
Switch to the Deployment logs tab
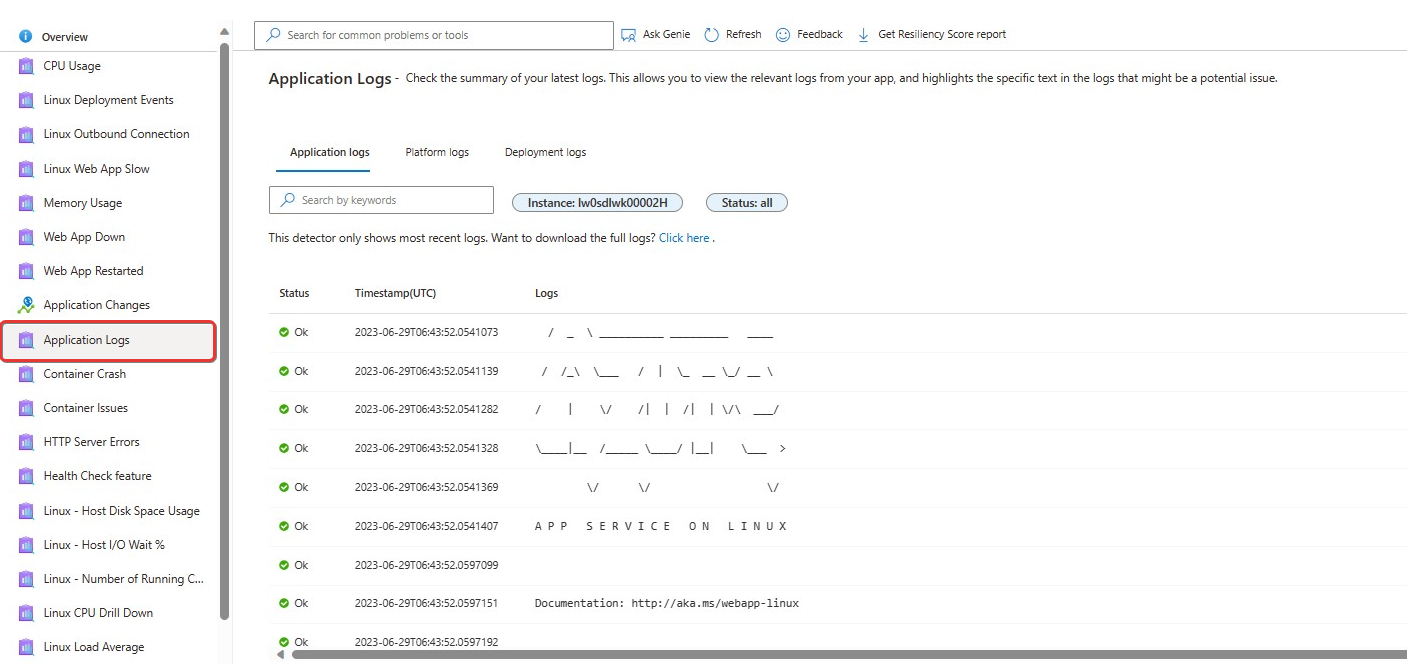[545, 153]
